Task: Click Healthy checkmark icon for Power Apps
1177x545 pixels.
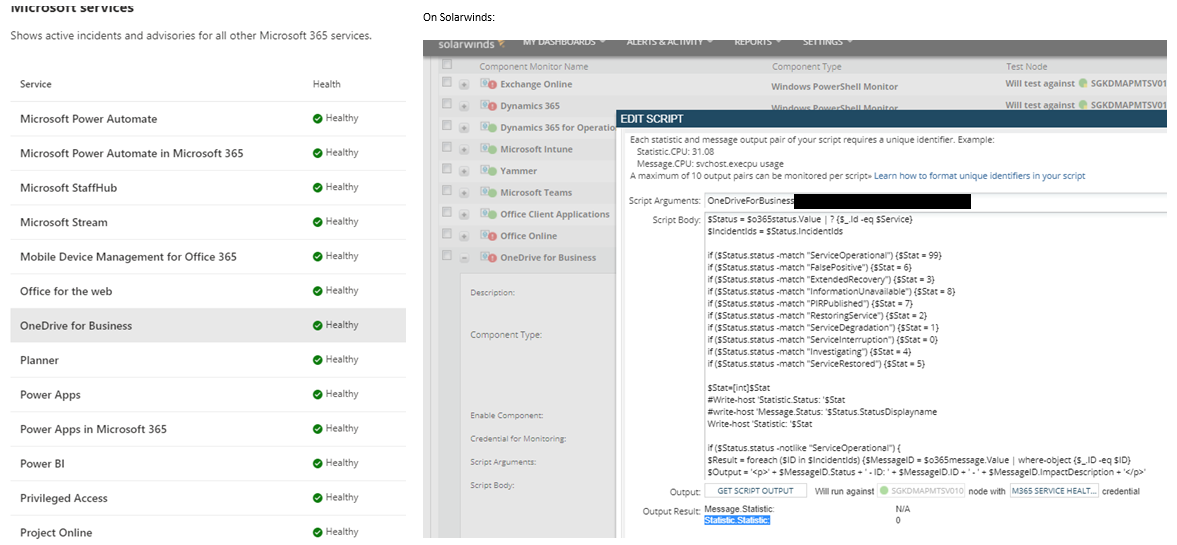Action: click(x=318, y=395)
